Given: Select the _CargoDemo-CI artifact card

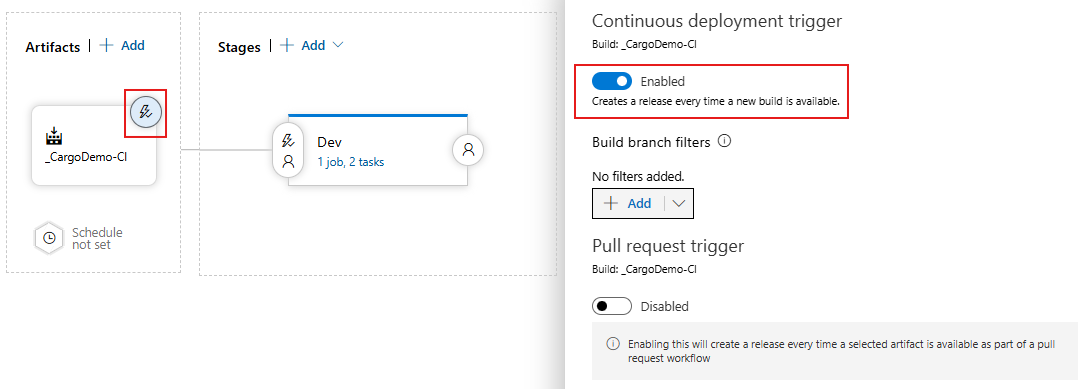Looking at the screenshot, I should pos(94,146).
